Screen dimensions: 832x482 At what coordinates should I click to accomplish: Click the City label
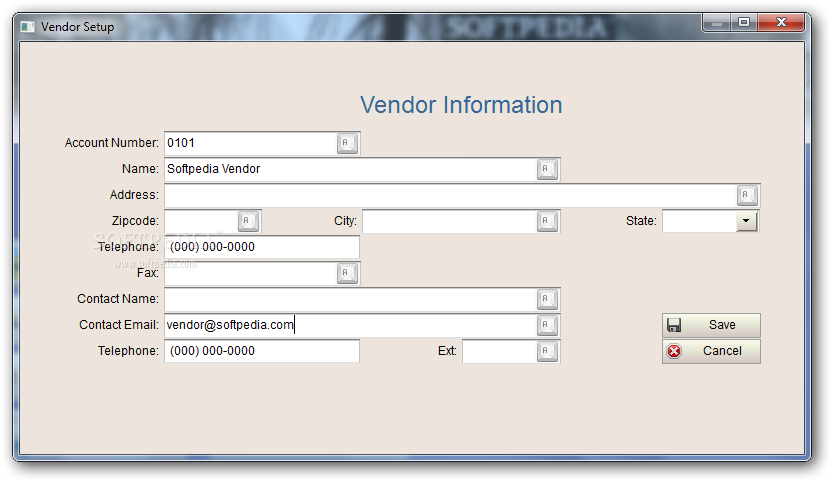tap(345, 221)
